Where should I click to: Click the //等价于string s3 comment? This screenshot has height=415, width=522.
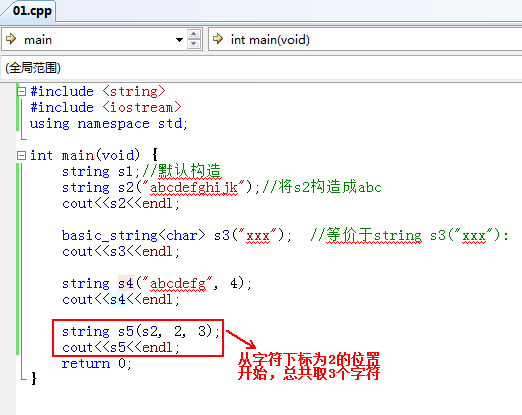point(409,236)
